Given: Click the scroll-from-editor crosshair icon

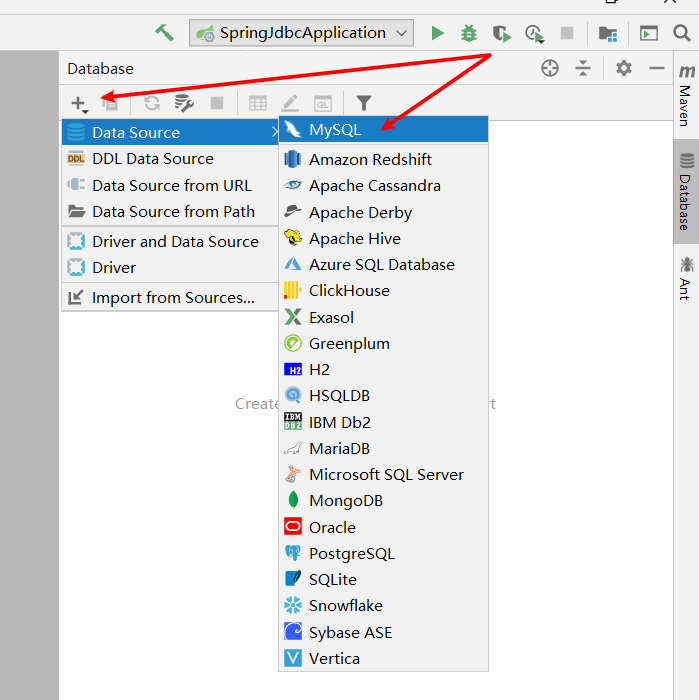Looking at the screenshot, I should (x=549, y=68).
